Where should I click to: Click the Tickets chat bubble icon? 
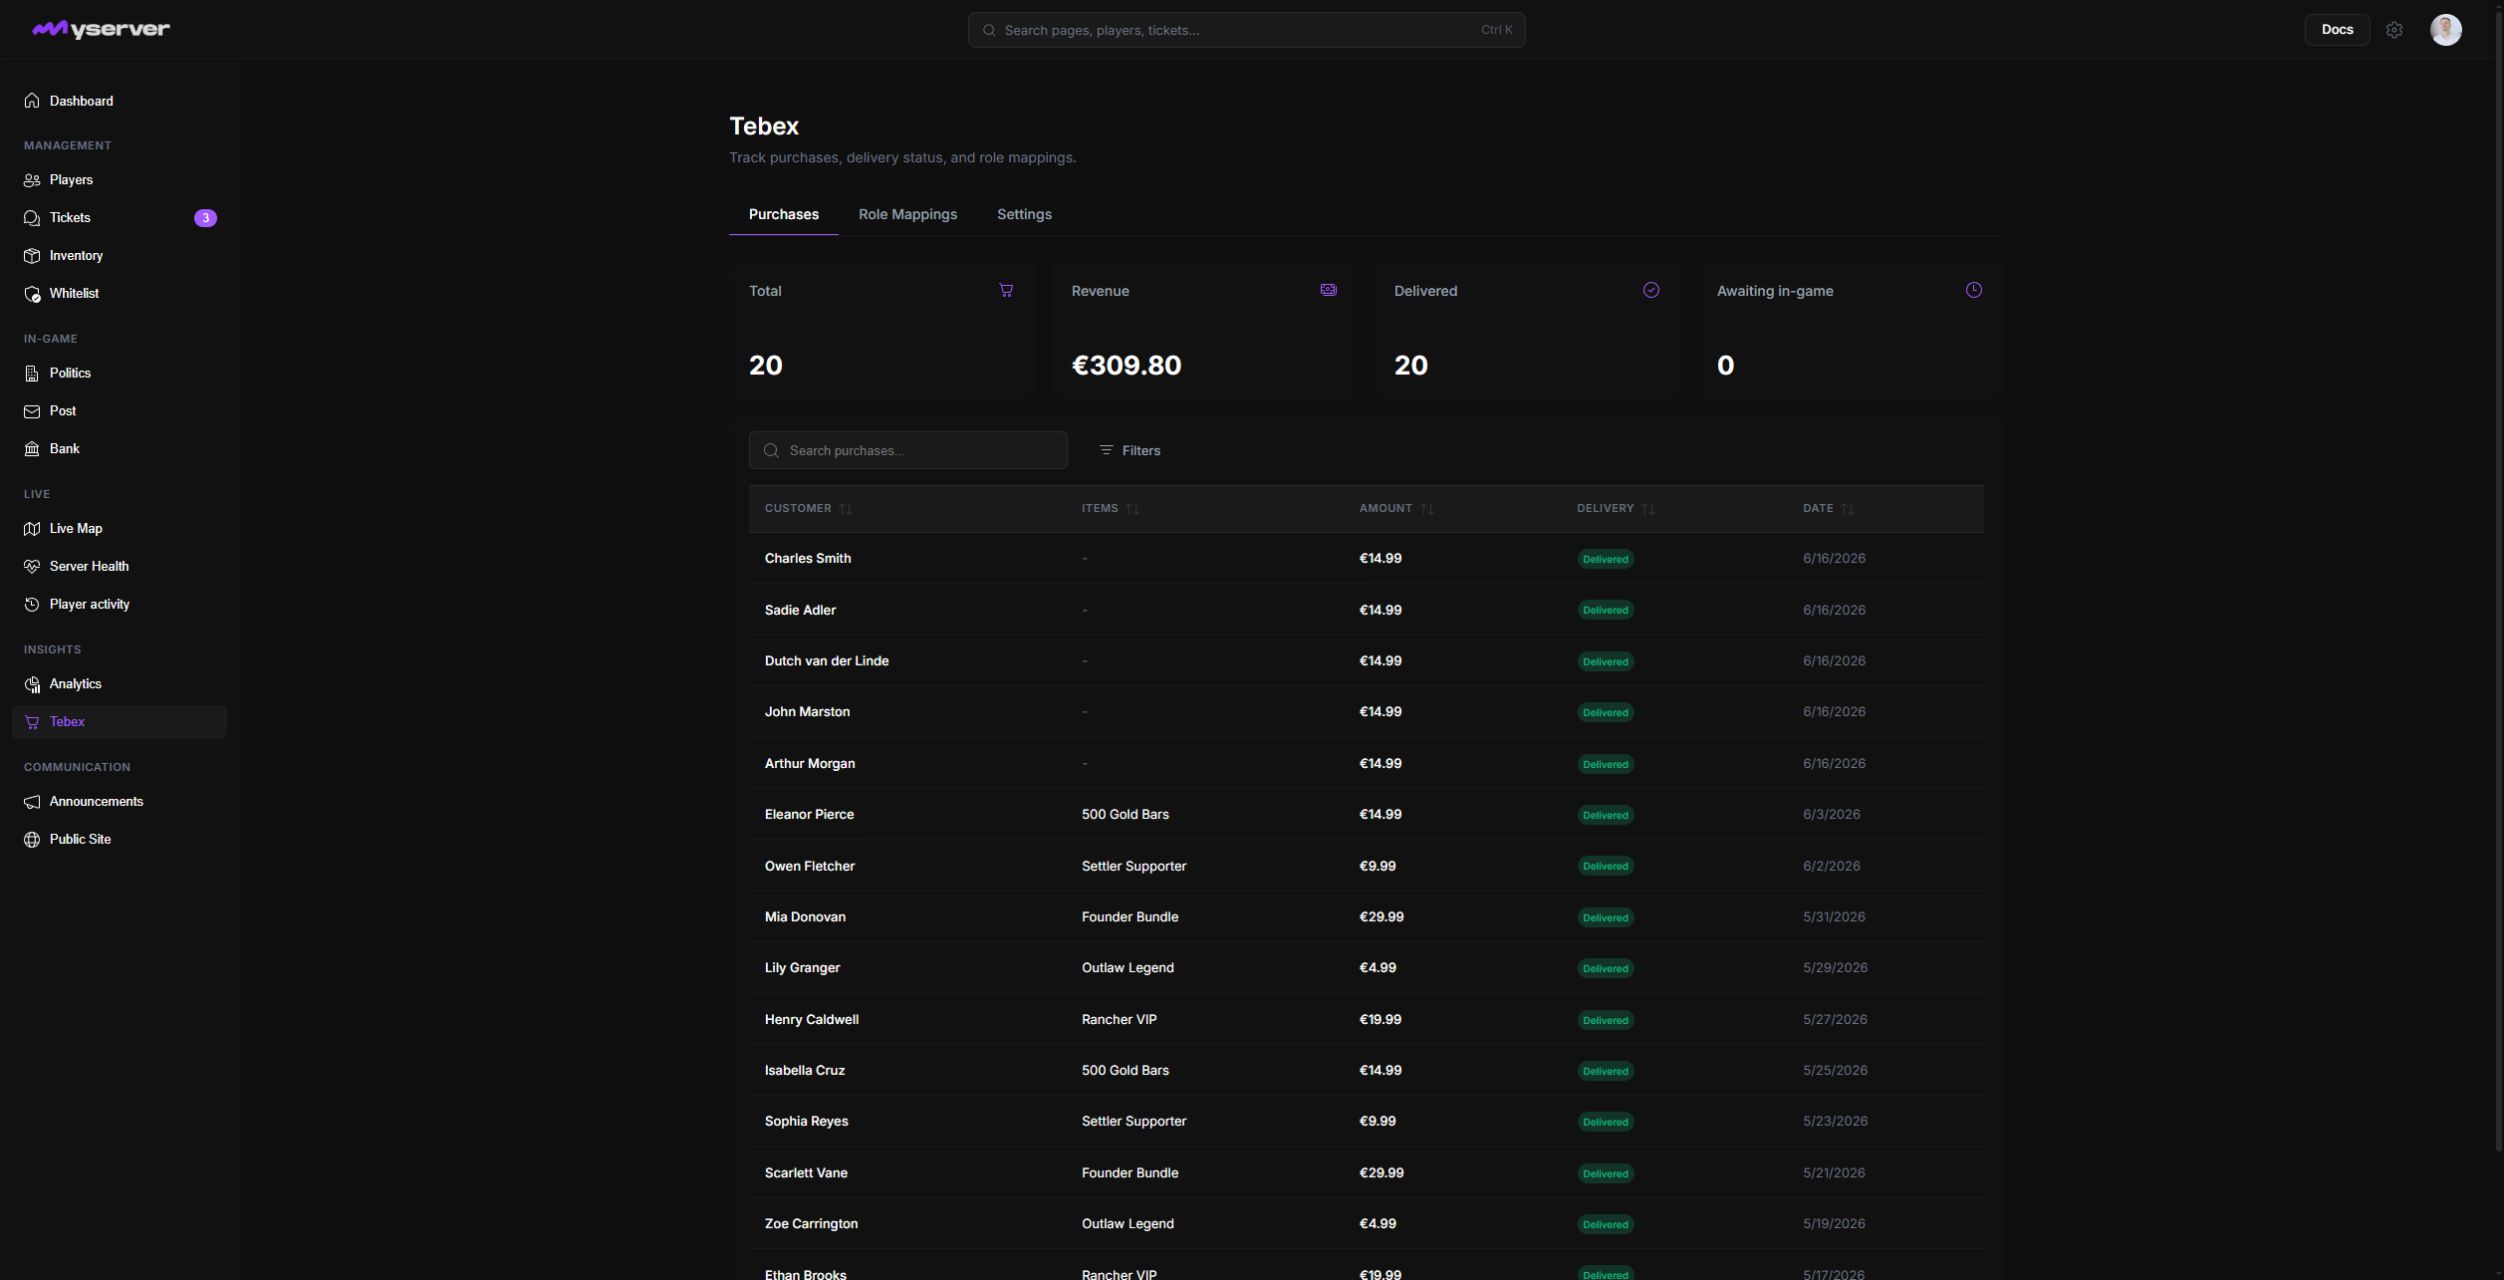tap(32, 218)
